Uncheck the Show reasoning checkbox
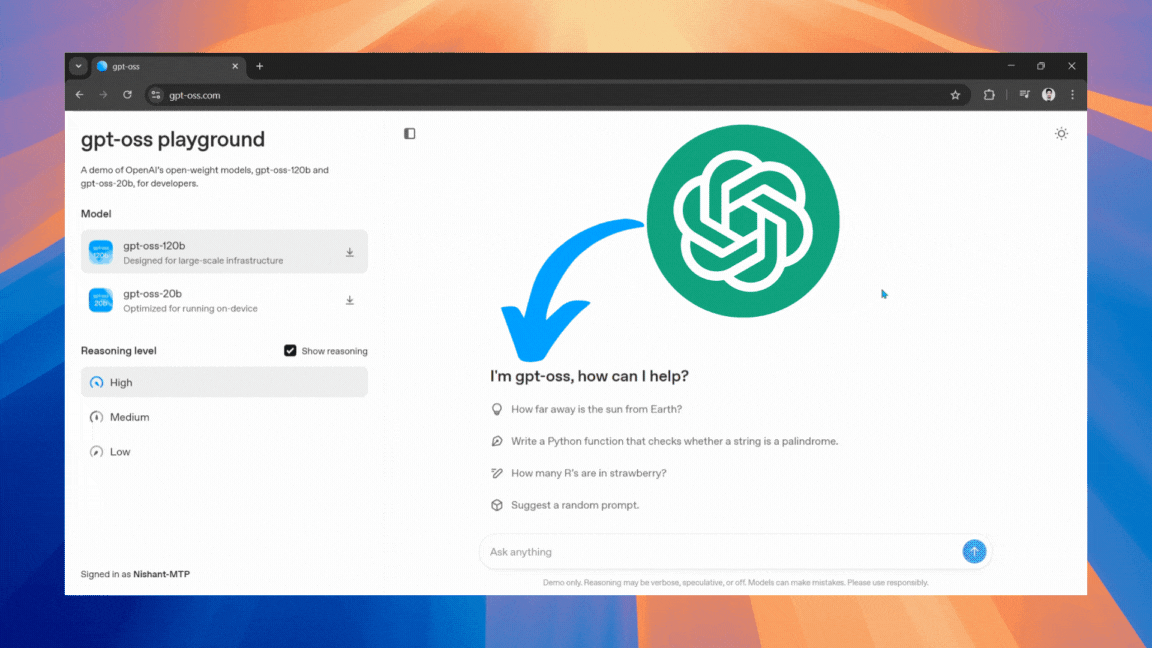 290,350
